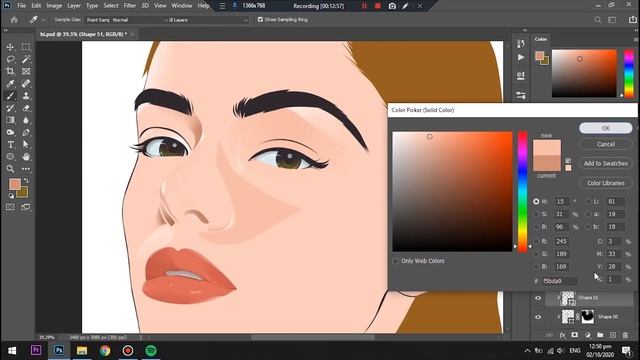Select the Eraser tool
640x360 pixels.
26,108
